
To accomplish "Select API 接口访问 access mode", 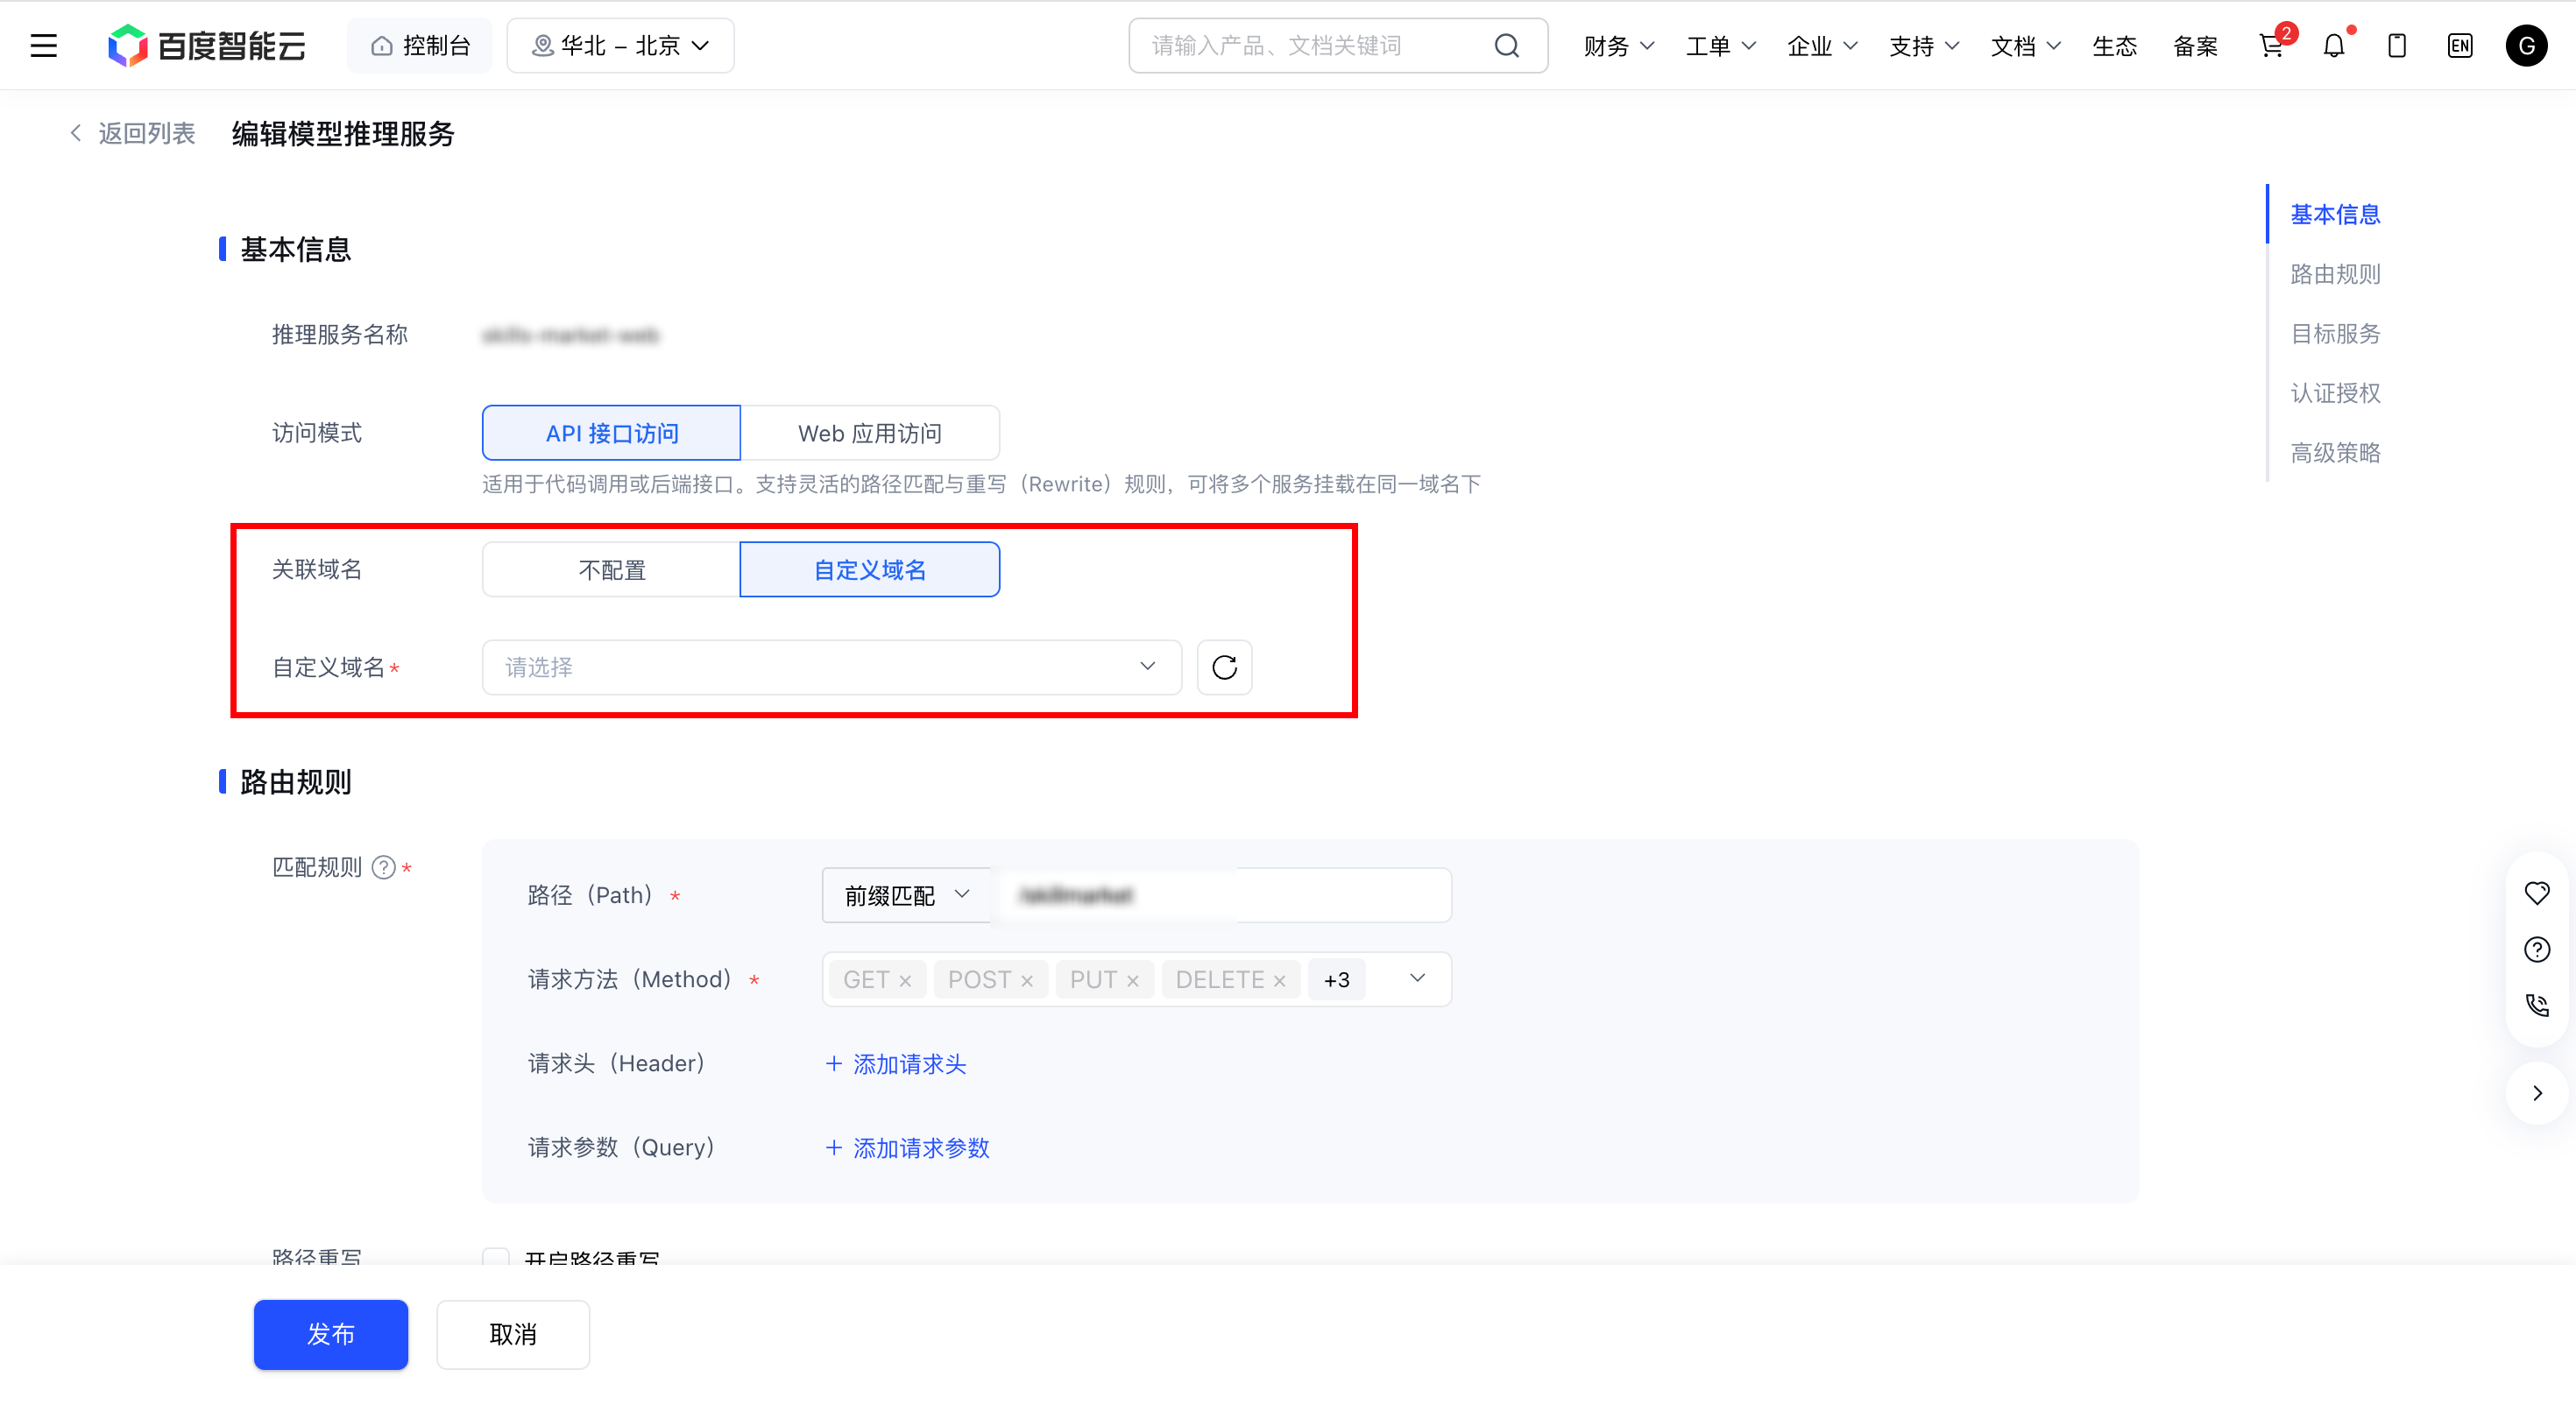I will pyautogui.click(x=611, y=433).
